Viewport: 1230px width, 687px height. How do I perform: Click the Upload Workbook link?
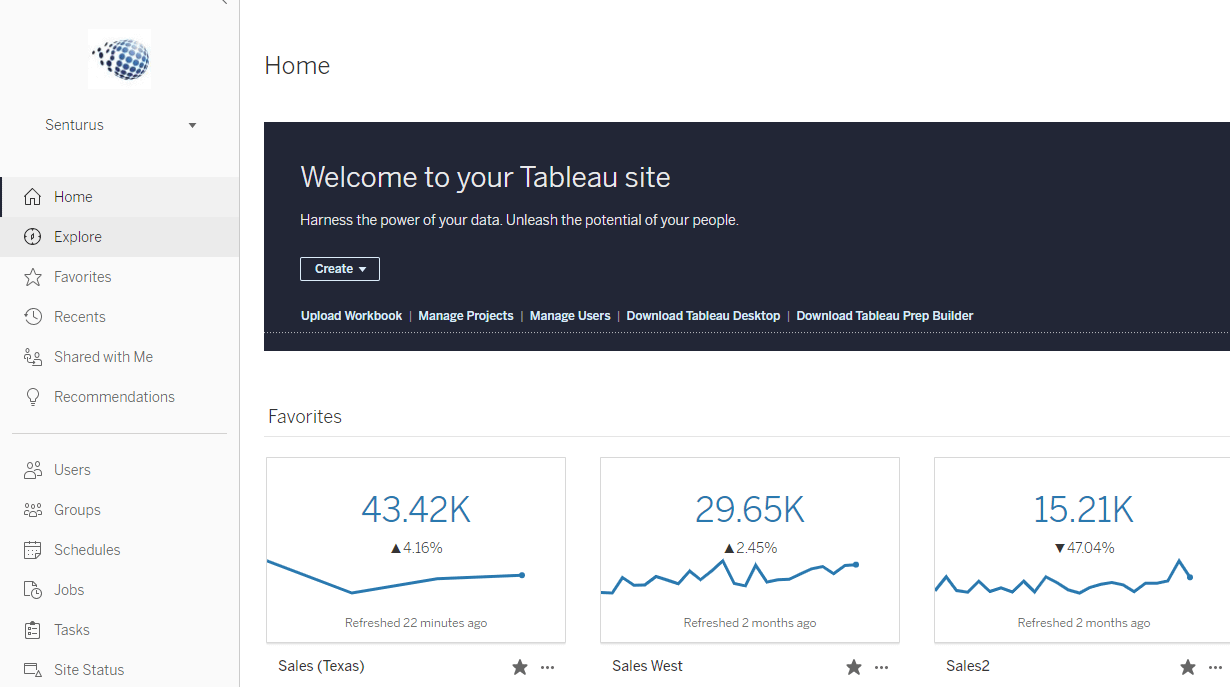click(351, 315)
